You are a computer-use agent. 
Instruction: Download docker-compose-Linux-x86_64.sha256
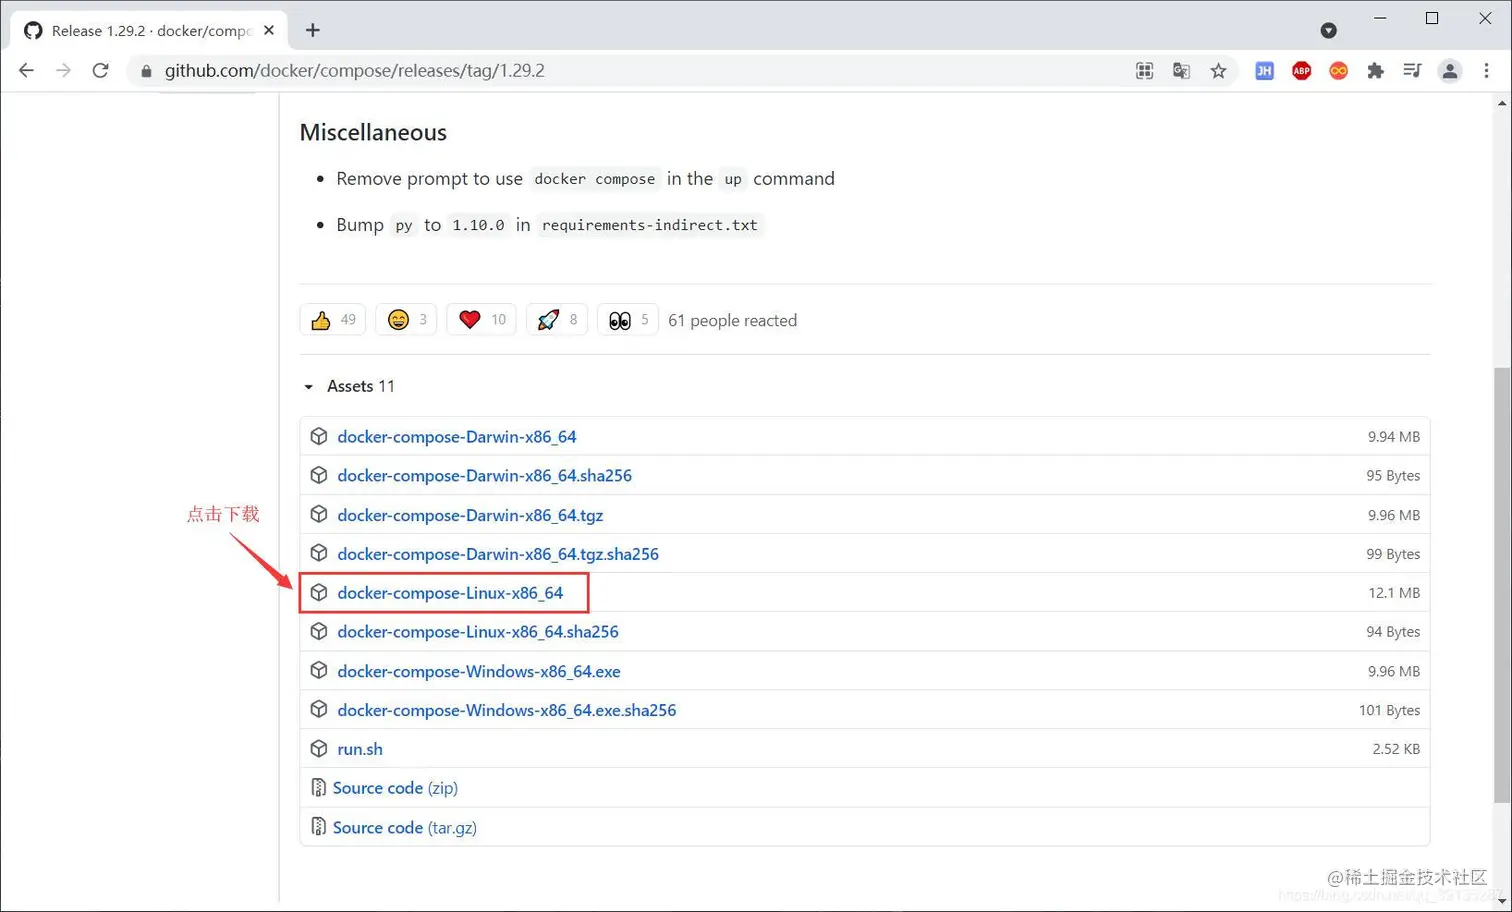pyautogui.click(x=478, y=632)
